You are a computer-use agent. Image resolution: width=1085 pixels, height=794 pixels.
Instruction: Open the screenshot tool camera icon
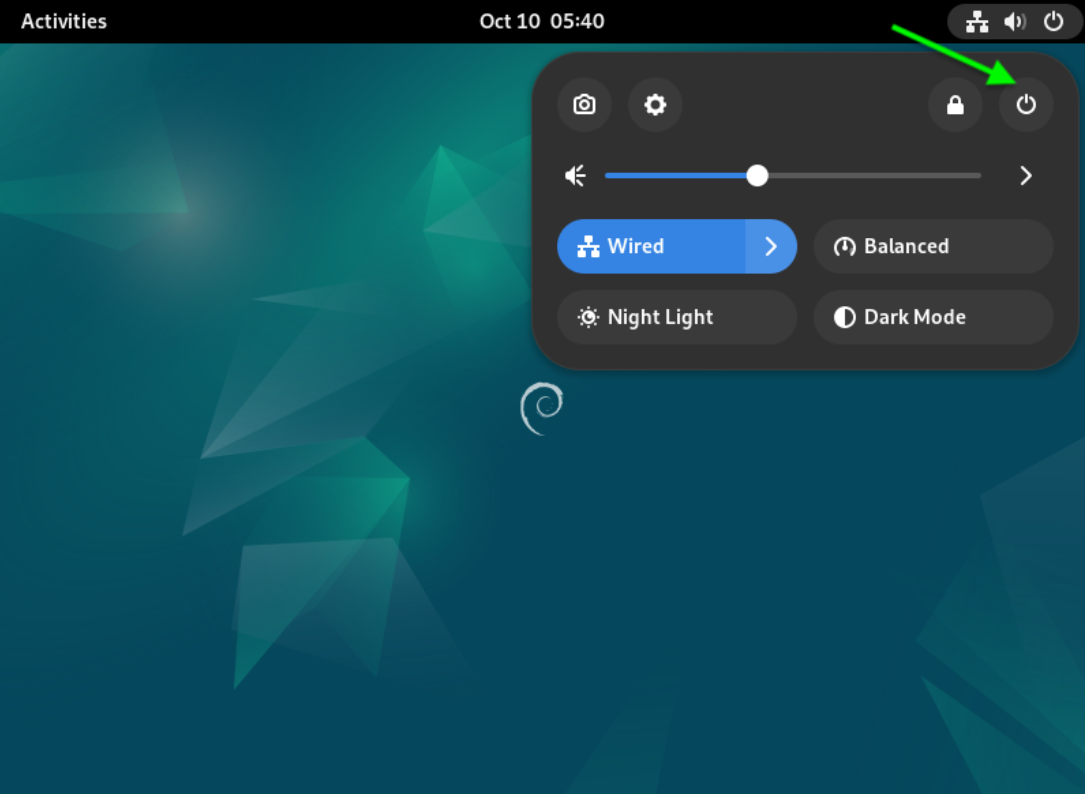pyautogui.click(x=584, y=105)
